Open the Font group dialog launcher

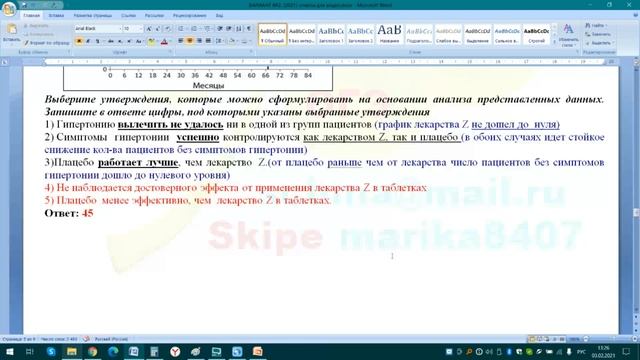pos(170,52)
